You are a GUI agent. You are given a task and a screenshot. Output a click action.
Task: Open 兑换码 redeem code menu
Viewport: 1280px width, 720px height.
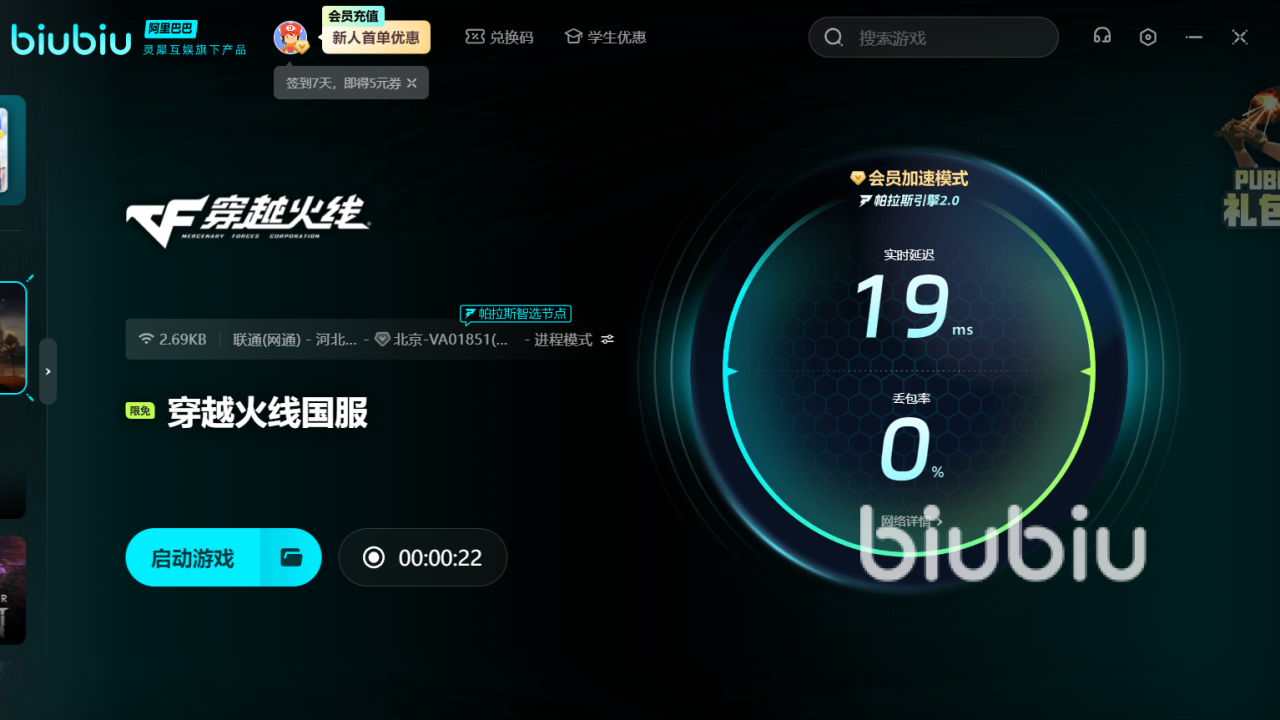click(x=499, y=37)
